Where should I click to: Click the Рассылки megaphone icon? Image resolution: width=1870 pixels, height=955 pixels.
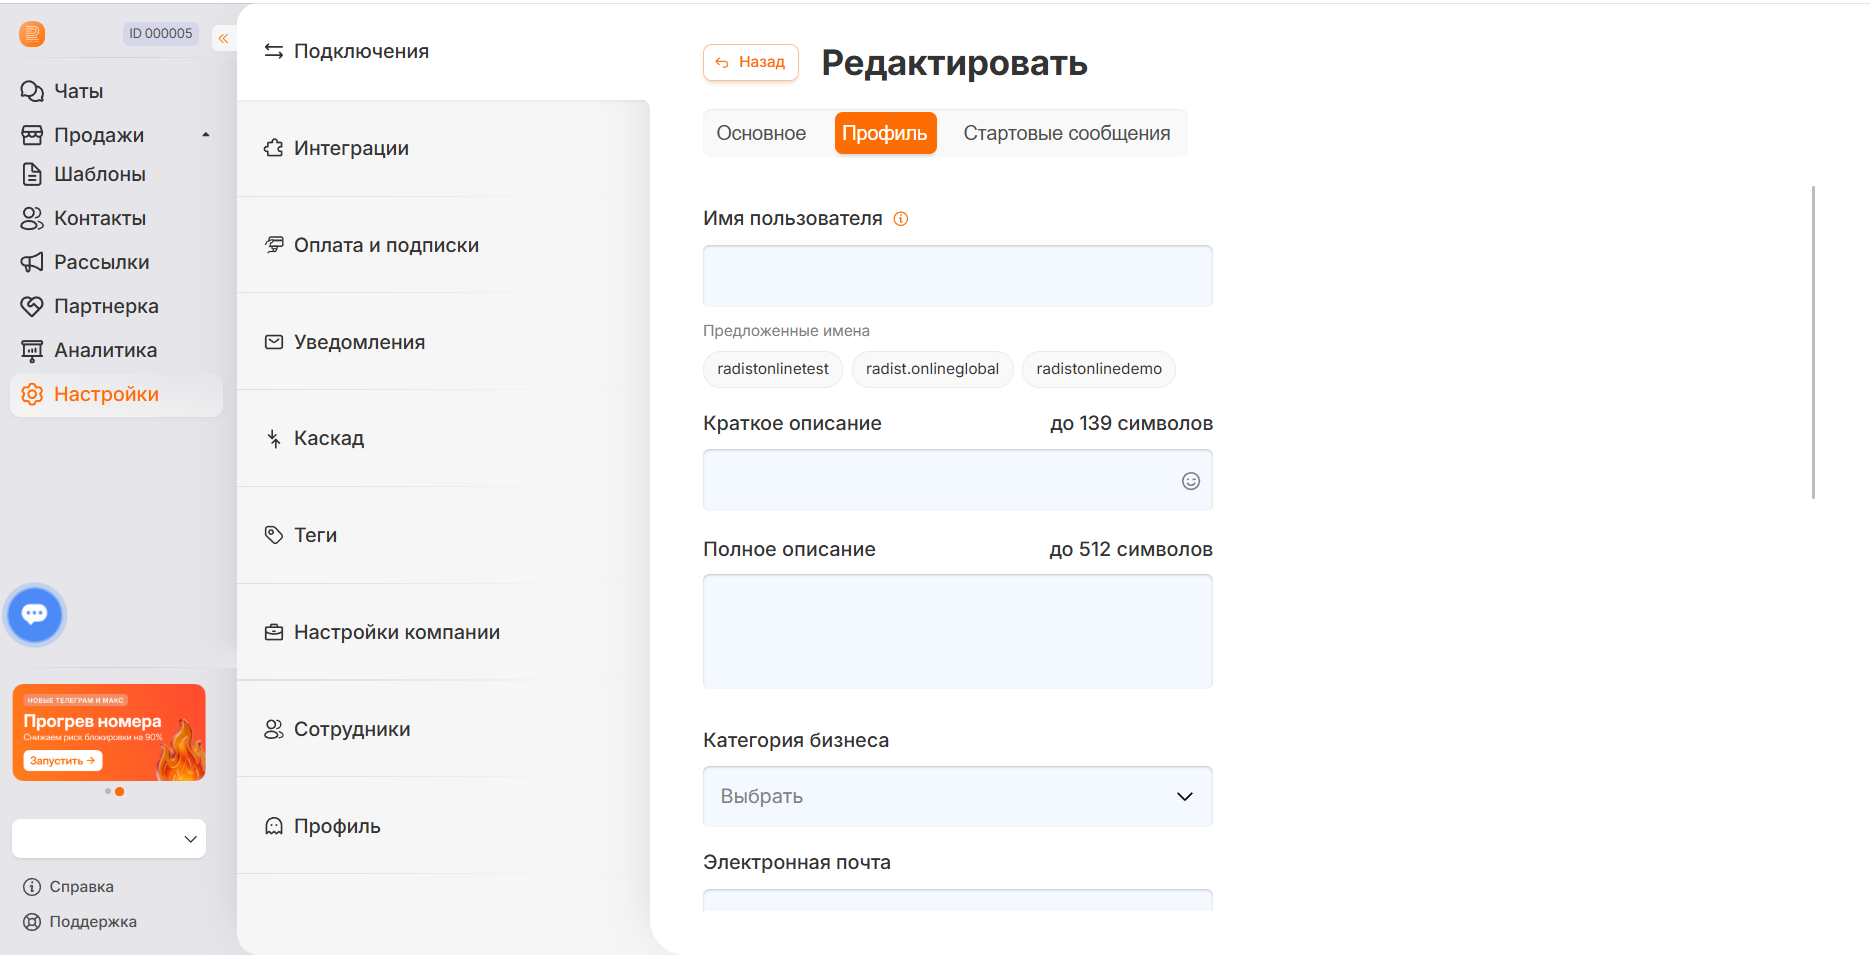(32, 262)
